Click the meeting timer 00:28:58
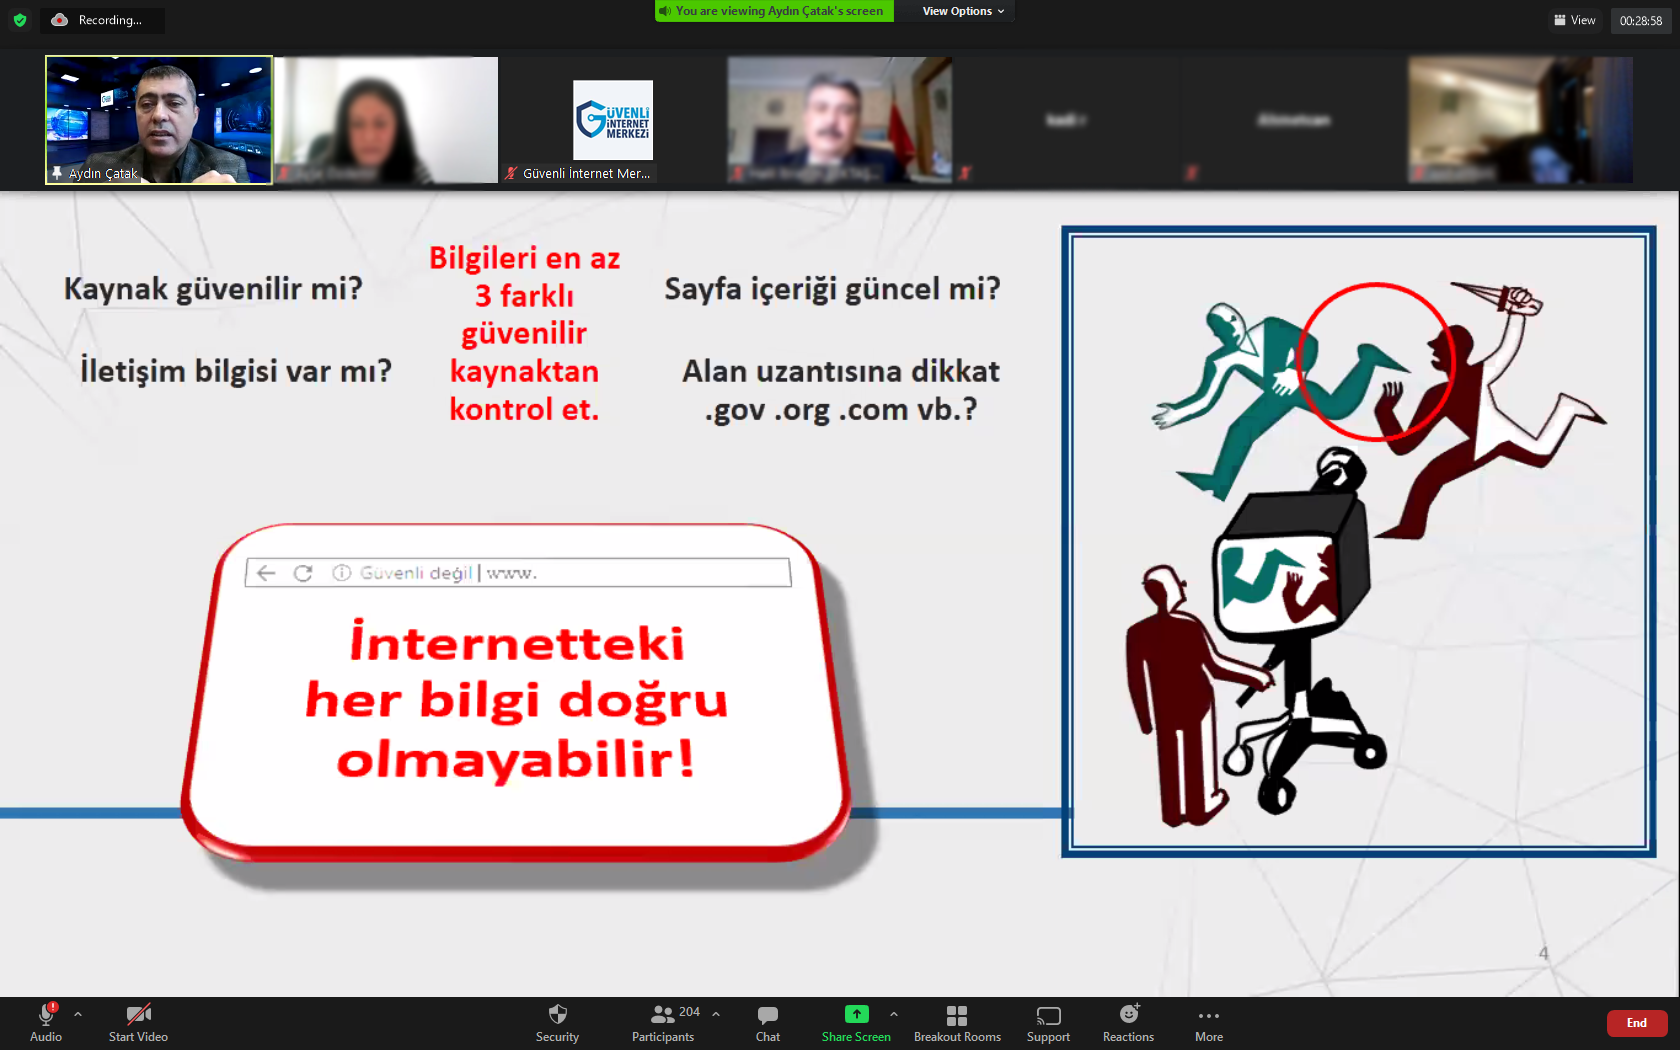Screen dimensions: 1680x1050 point(1641,21)
